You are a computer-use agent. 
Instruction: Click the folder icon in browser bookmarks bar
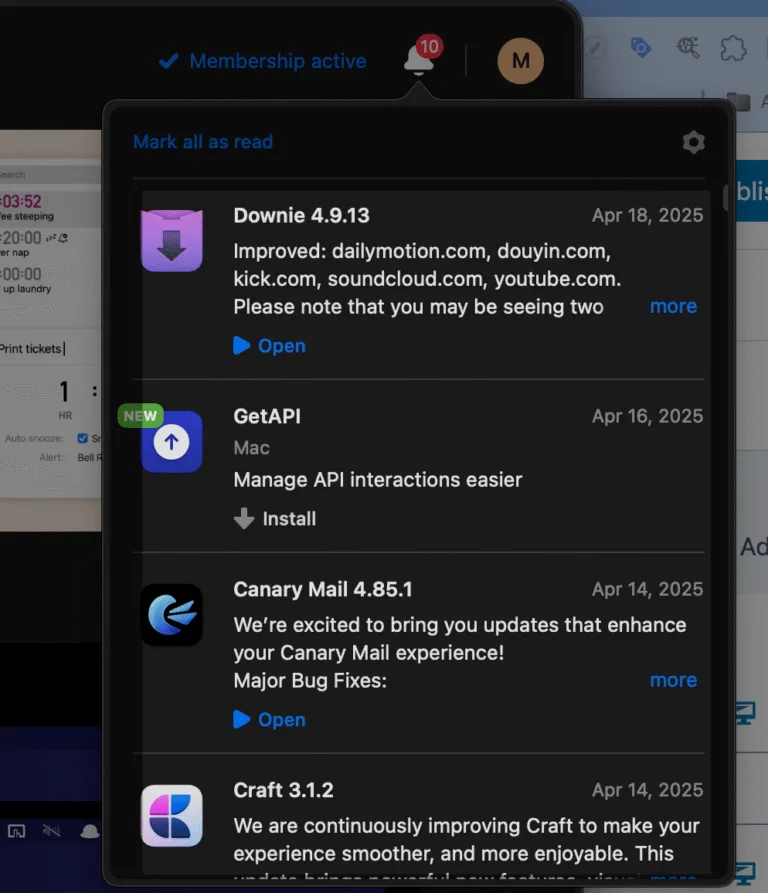(x=738, y=102)
